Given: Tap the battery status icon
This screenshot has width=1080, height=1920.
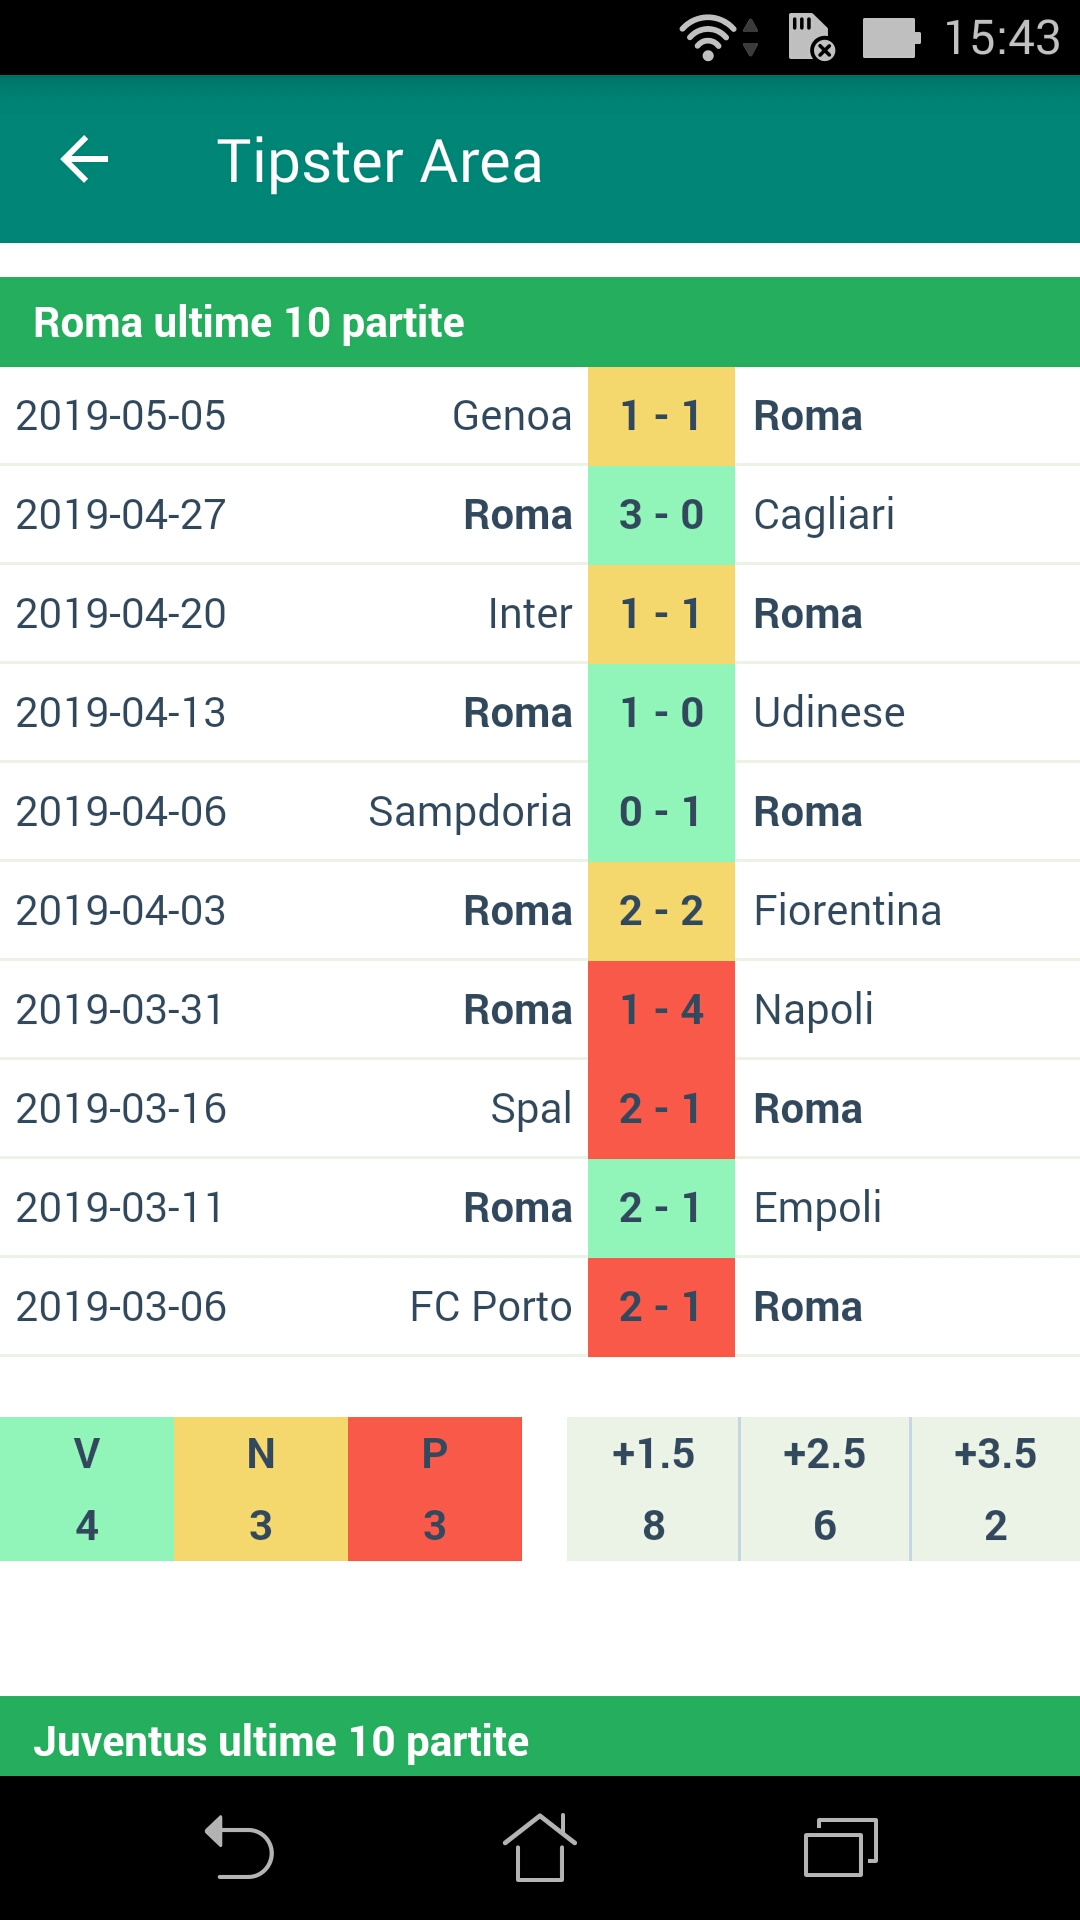Looking at the screenshot, I should (x=891, y=38).
